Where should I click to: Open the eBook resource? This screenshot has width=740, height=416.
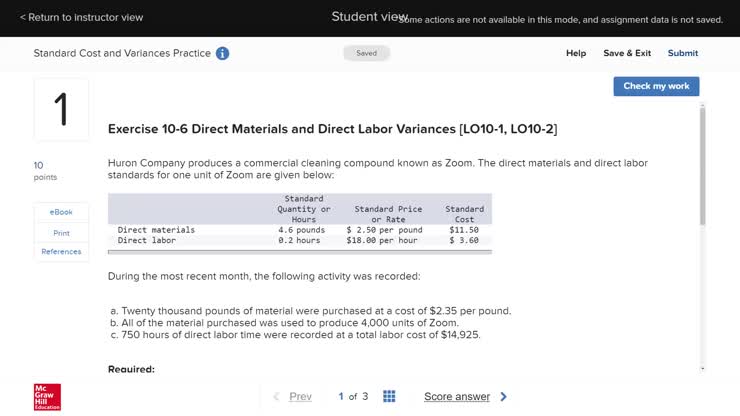61,212
